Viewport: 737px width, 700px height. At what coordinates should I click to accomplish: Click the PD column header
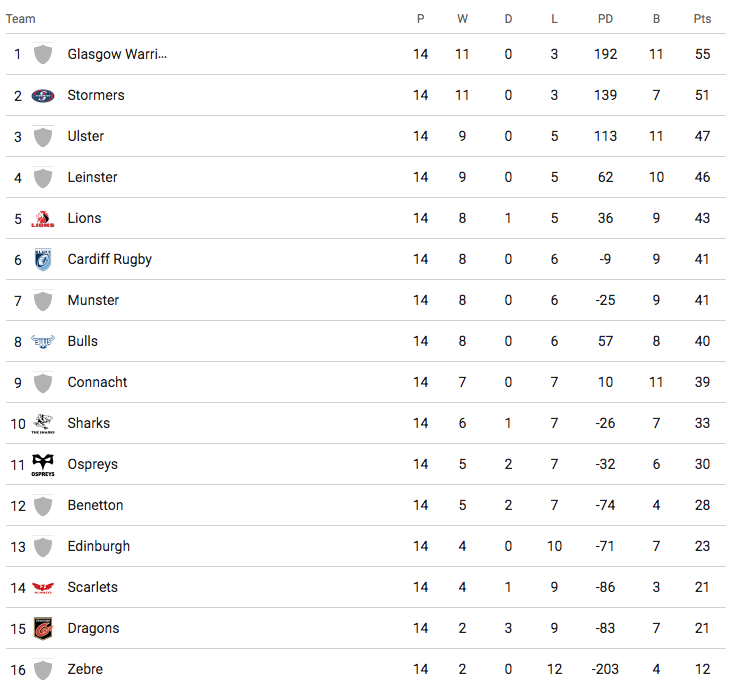[605, 19]
